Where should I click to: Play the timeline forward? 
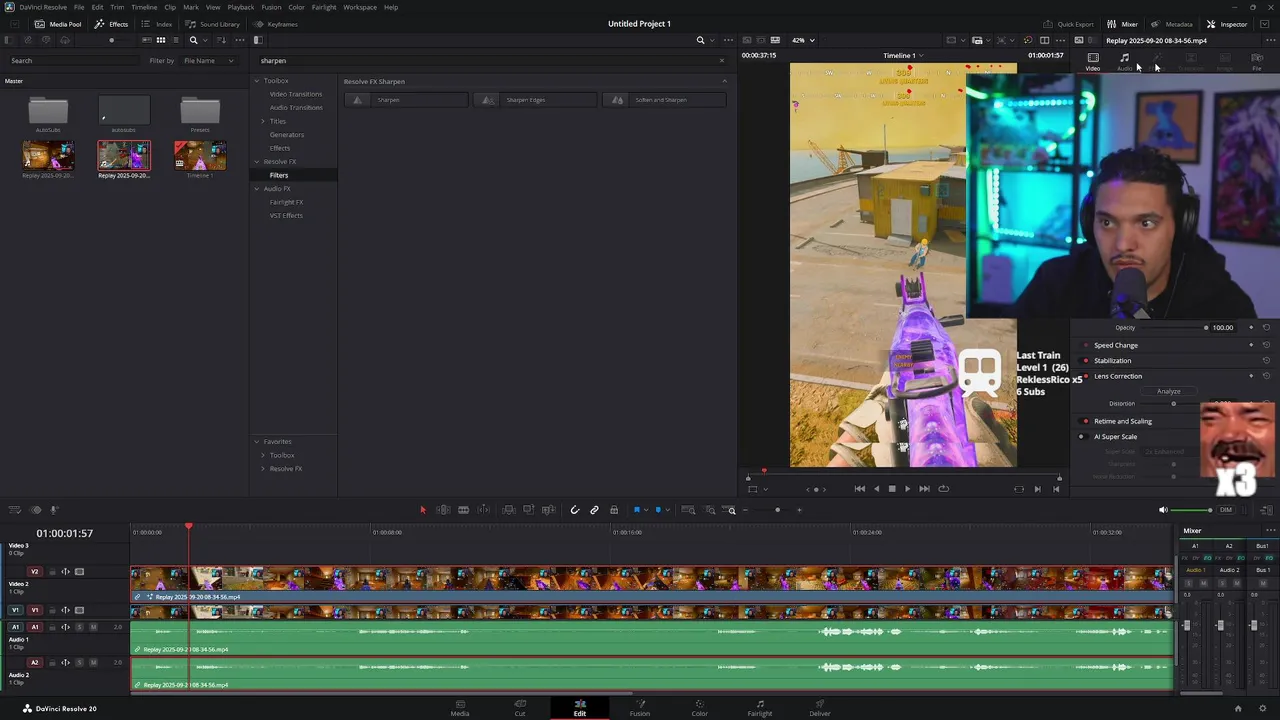pos(907,489)
